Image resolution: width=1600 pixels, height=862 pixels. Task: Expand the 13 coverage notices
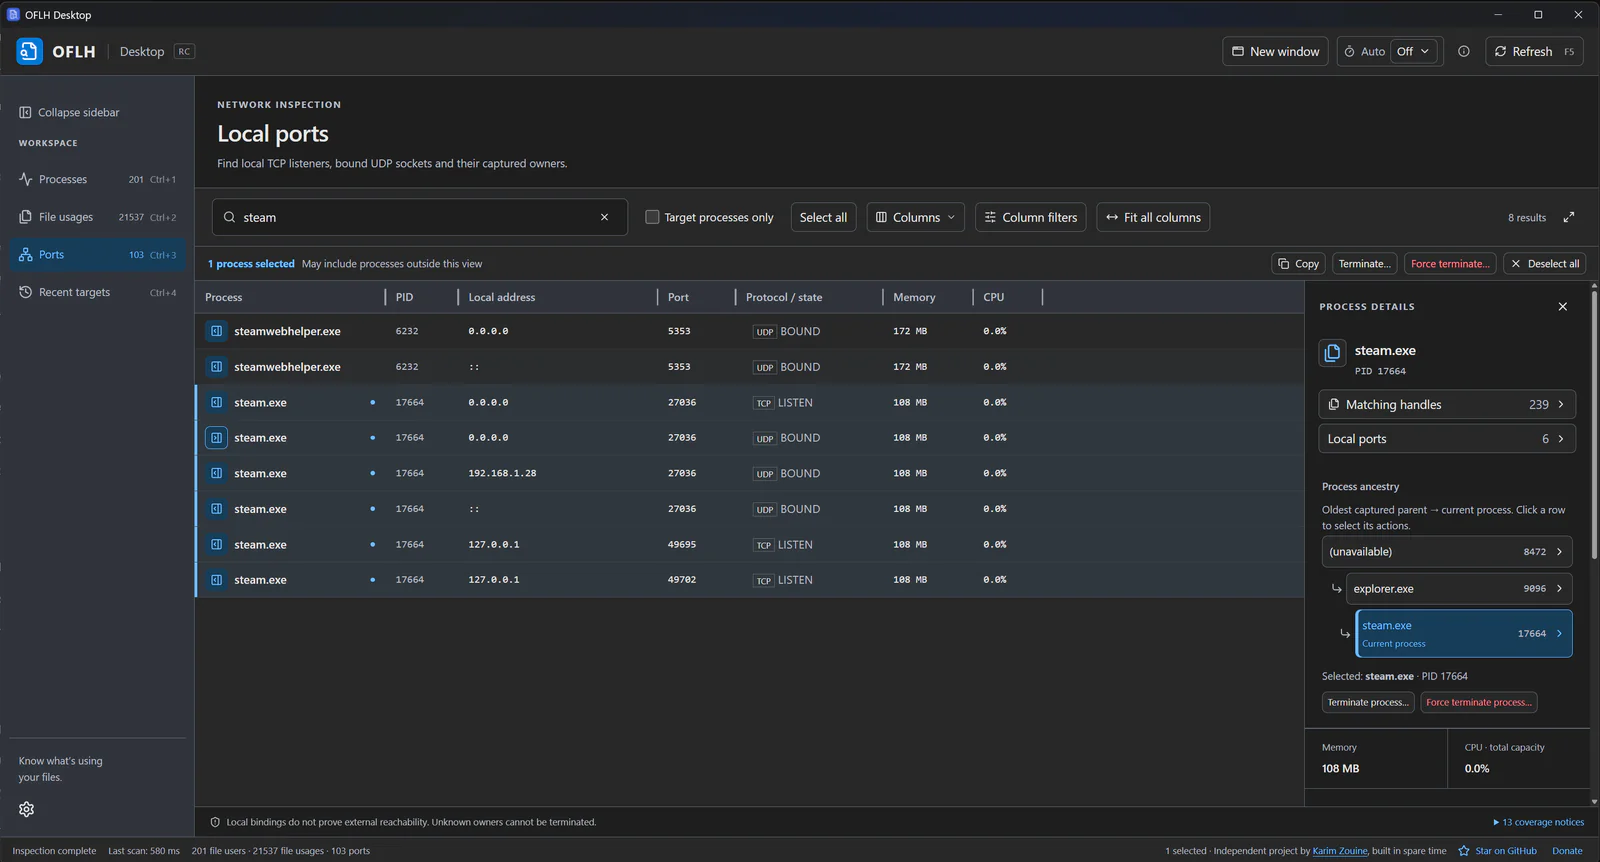pyautogui.click(x=1539, y=822)
